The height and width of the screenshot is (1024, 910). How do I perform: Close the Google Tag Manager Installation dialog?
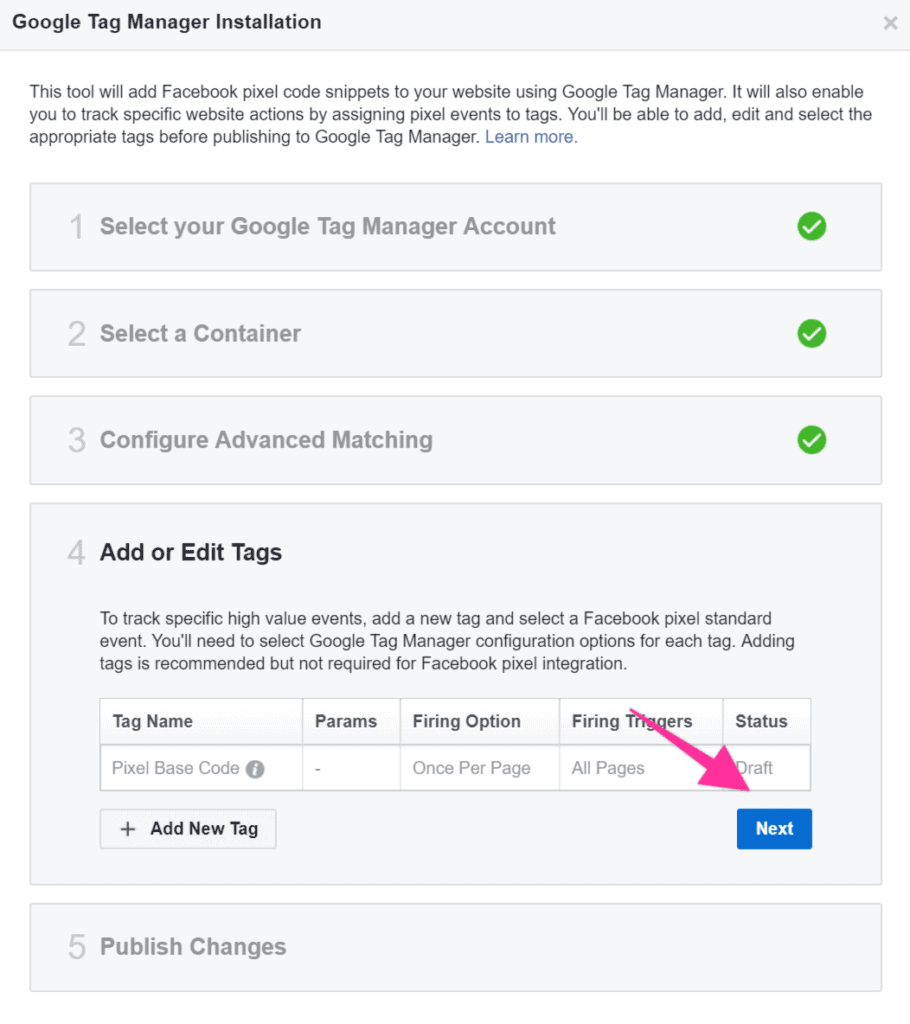pyautogui.click(x=890, y=24)
